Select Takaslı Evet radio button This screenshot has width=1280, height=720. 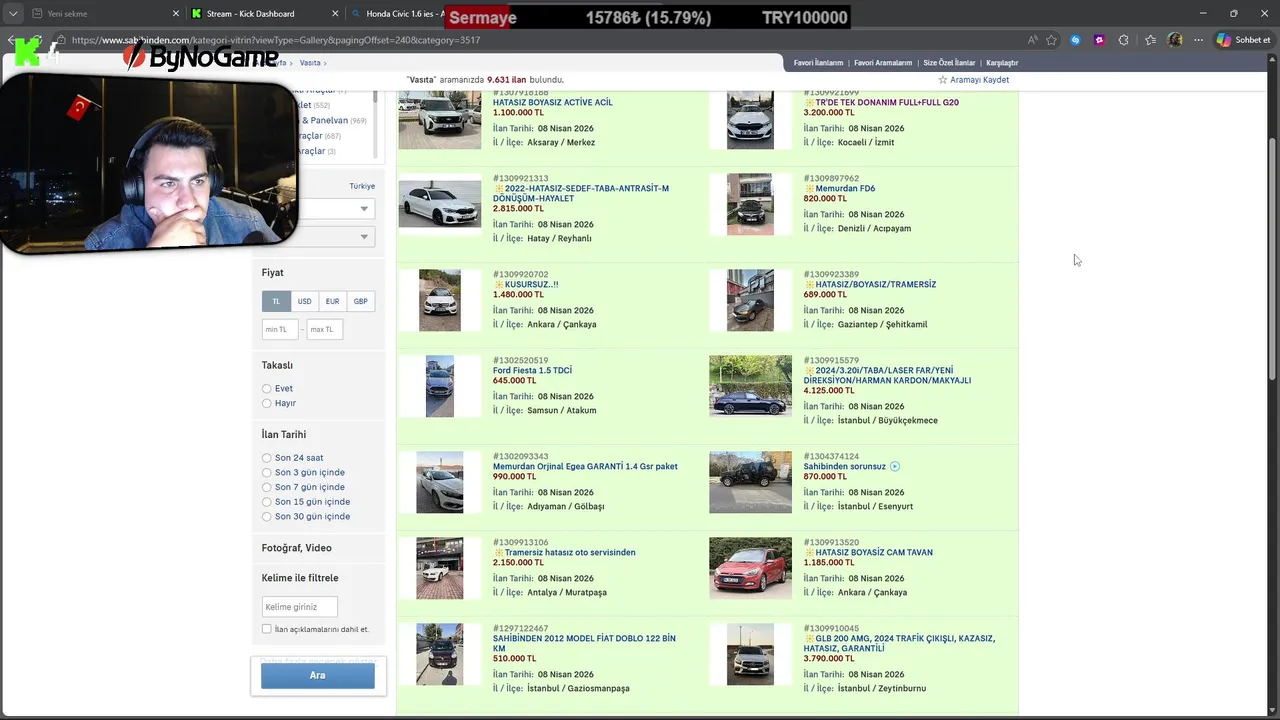pos(266,389)
